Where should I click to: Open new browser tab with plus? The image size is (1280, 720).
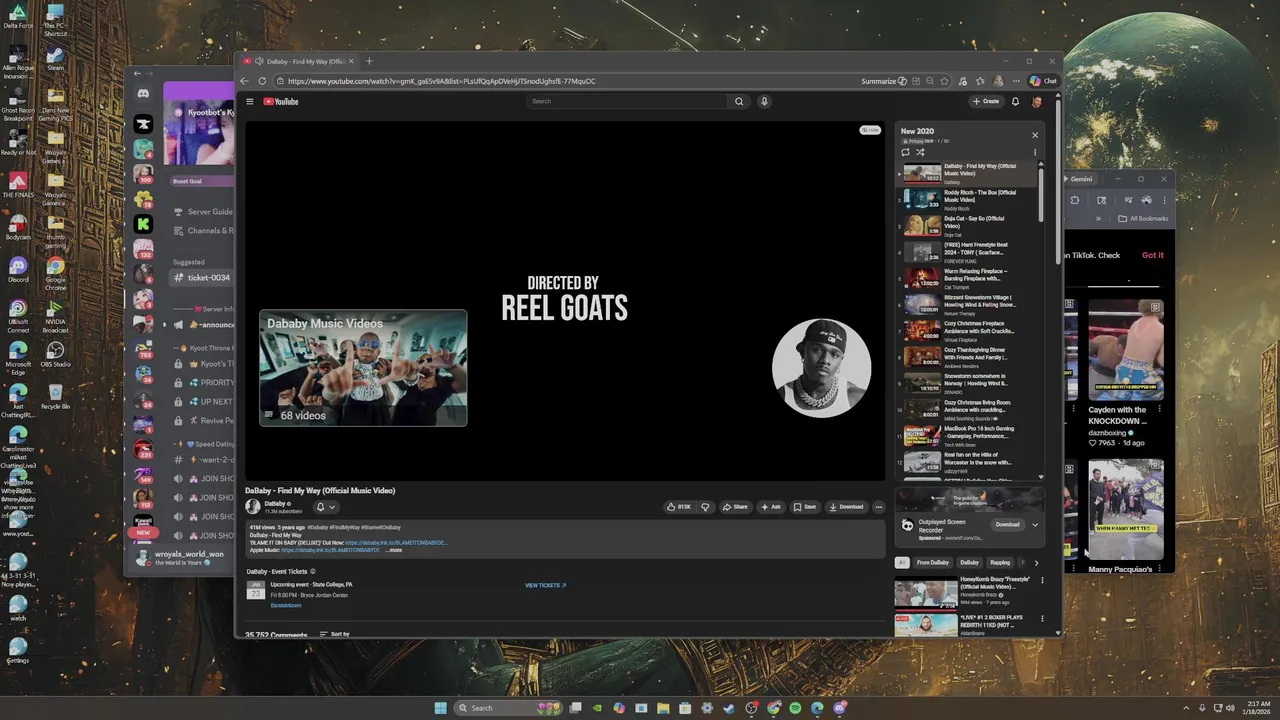point(369,61)
